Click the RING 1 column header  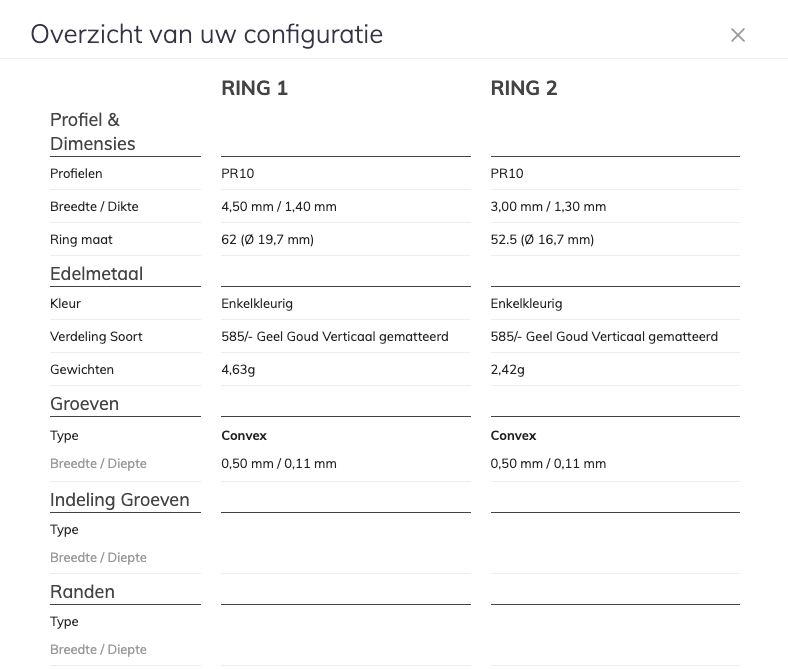(x=254, y=88)
